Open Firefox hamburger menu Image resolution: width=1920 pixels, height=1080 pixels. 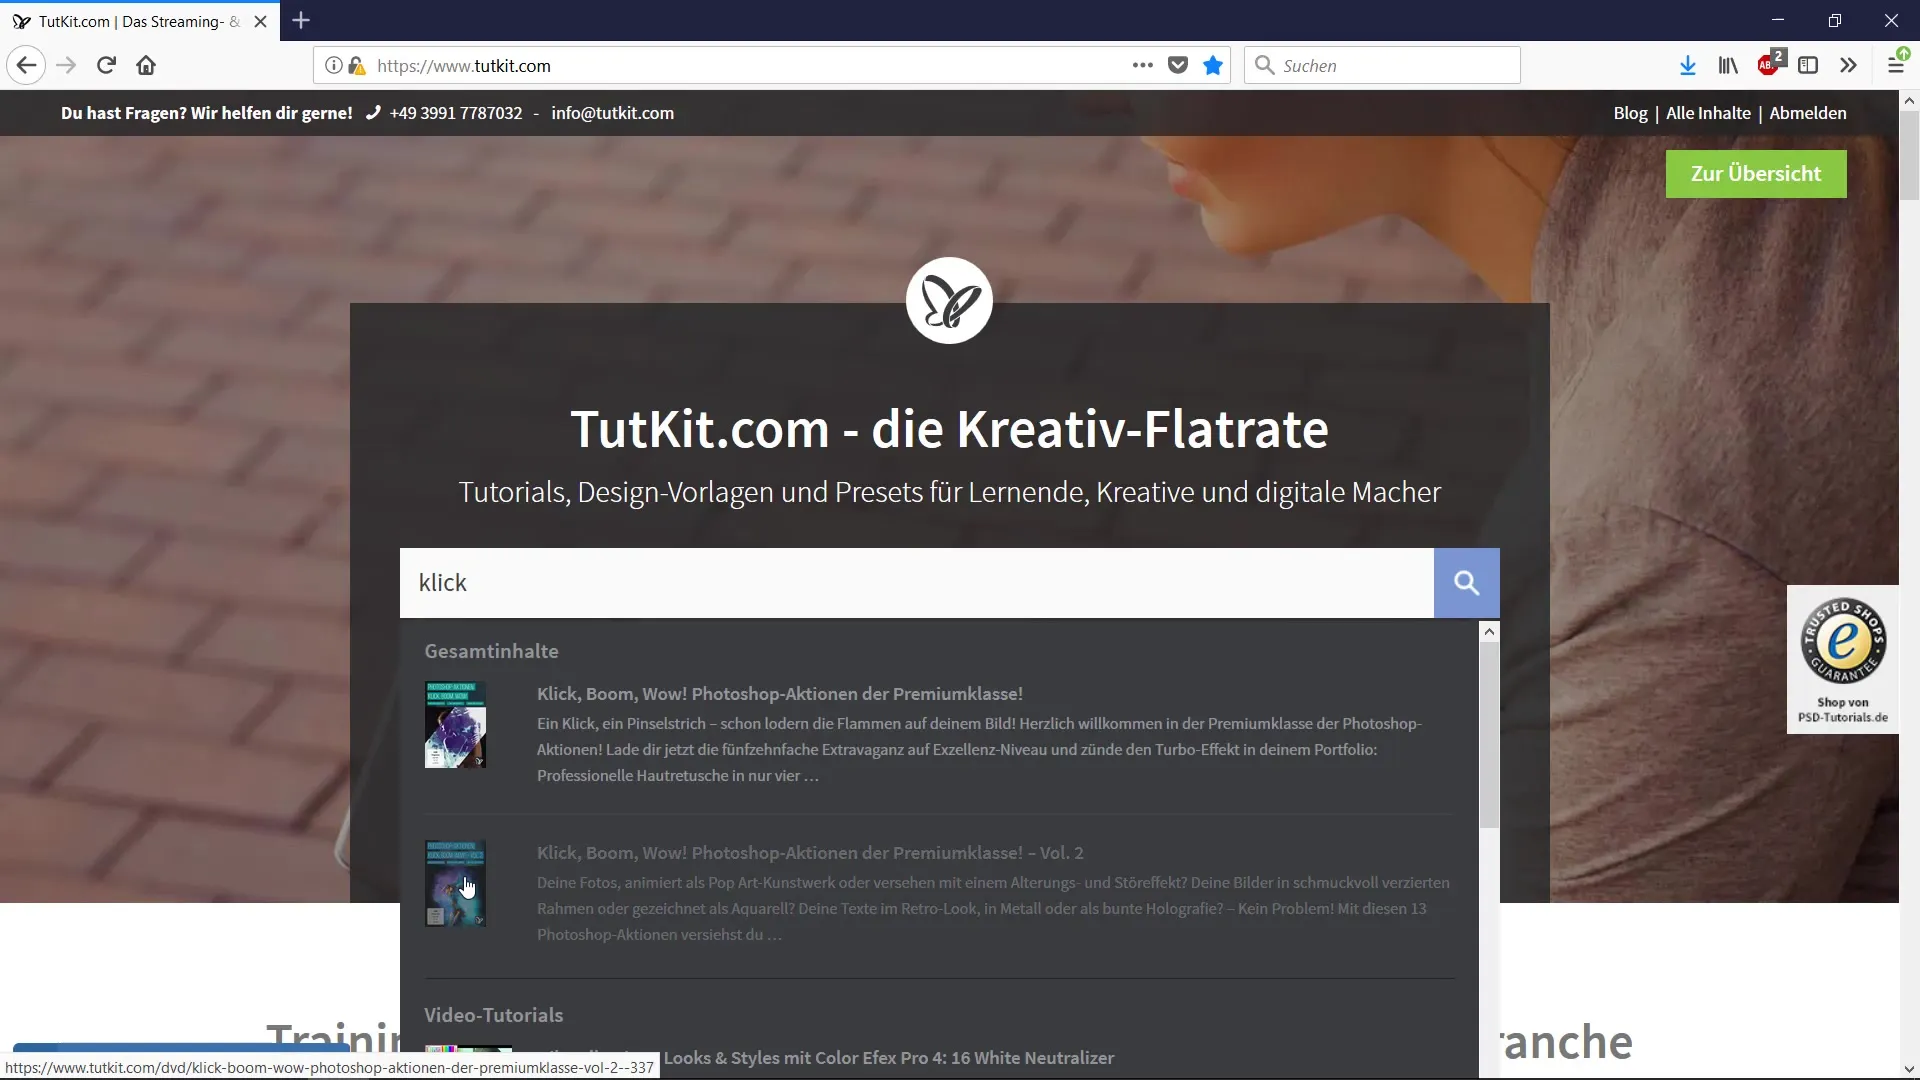point(1896,64)
